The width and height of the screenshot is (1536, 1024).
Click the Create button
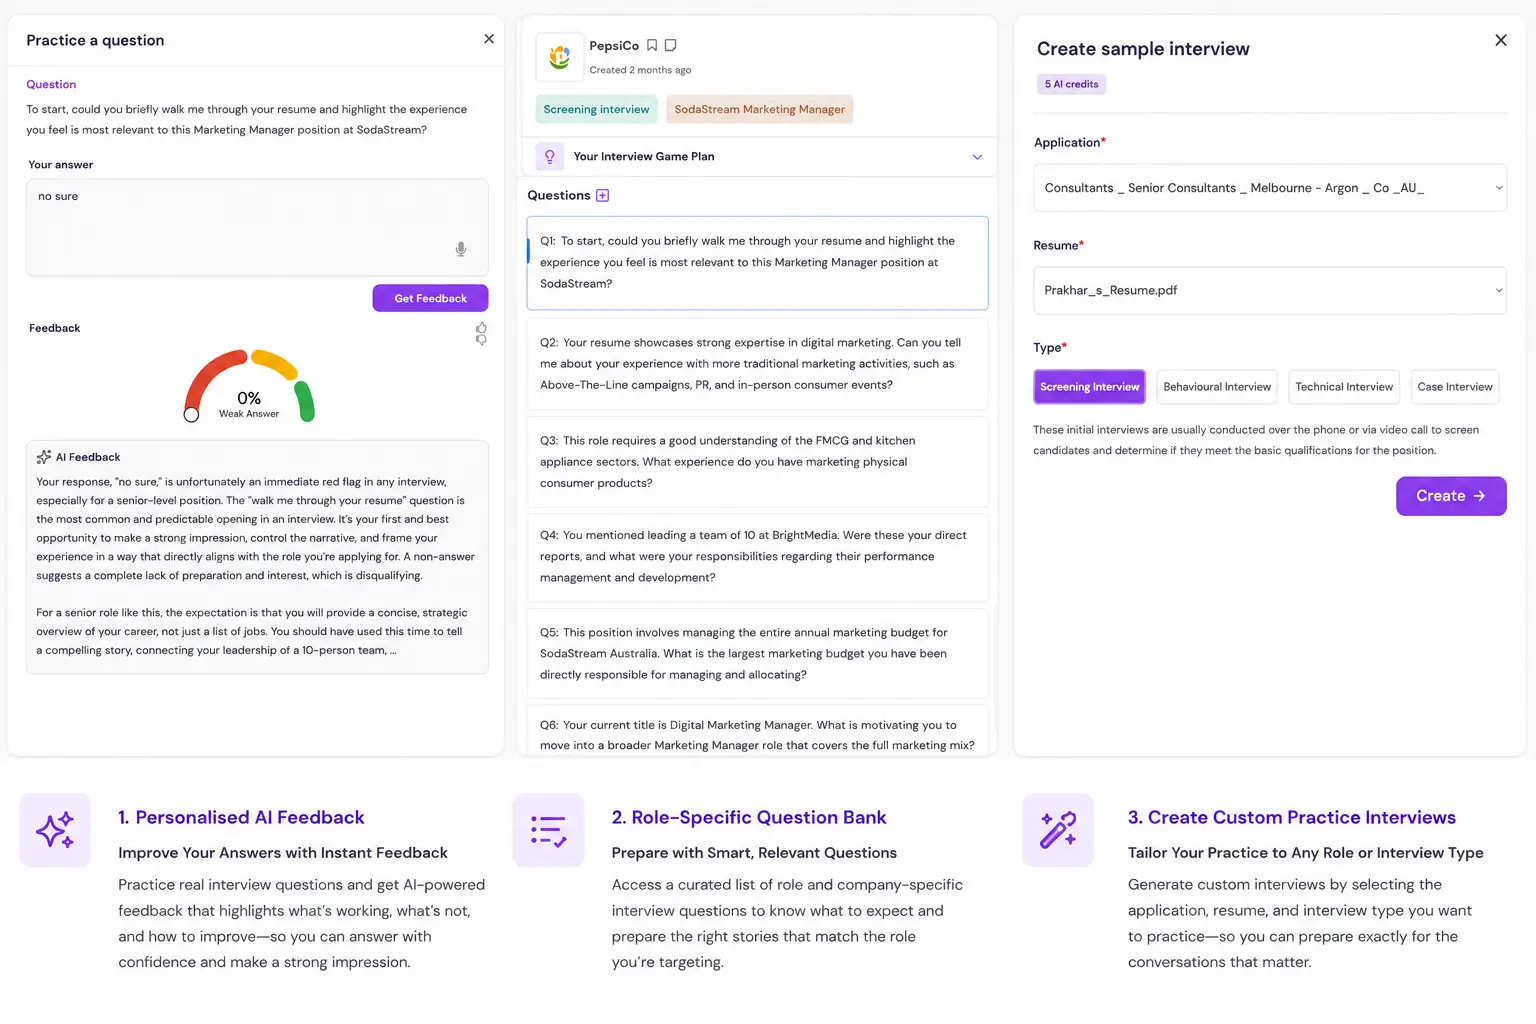[1451, 496]
